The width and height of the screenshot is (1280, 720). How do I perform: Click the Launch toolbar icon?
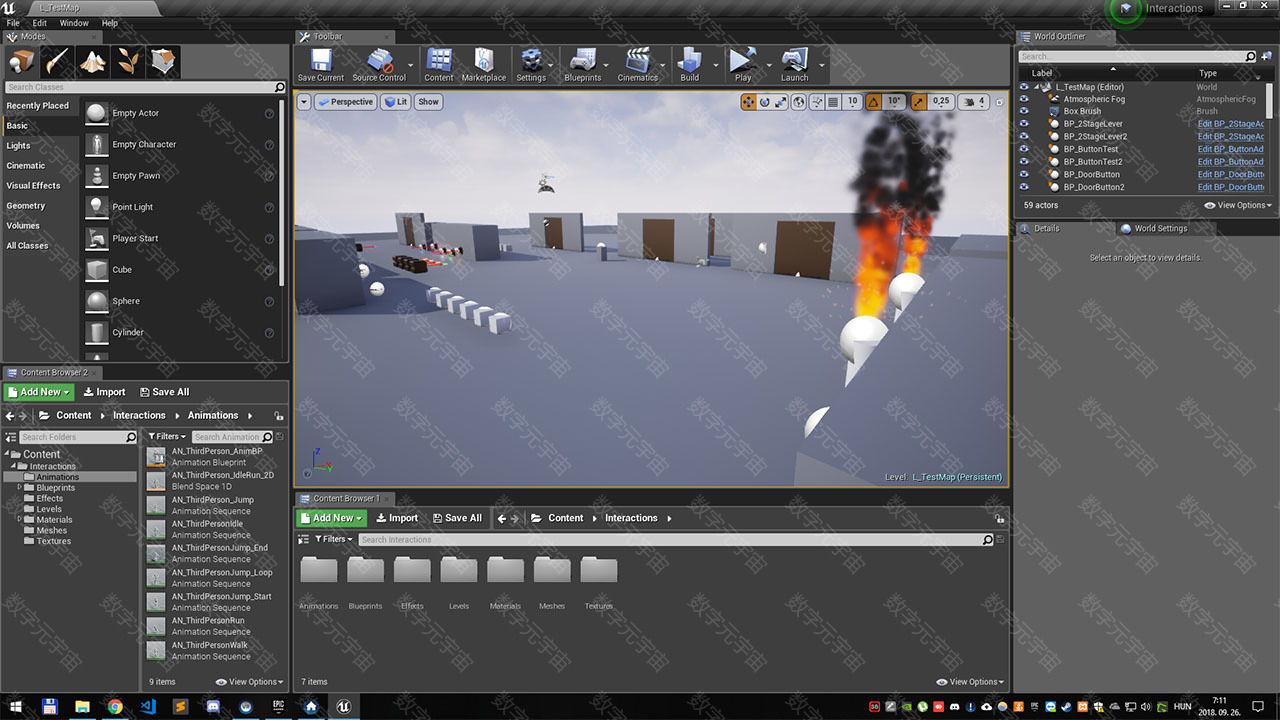(794, 65)
